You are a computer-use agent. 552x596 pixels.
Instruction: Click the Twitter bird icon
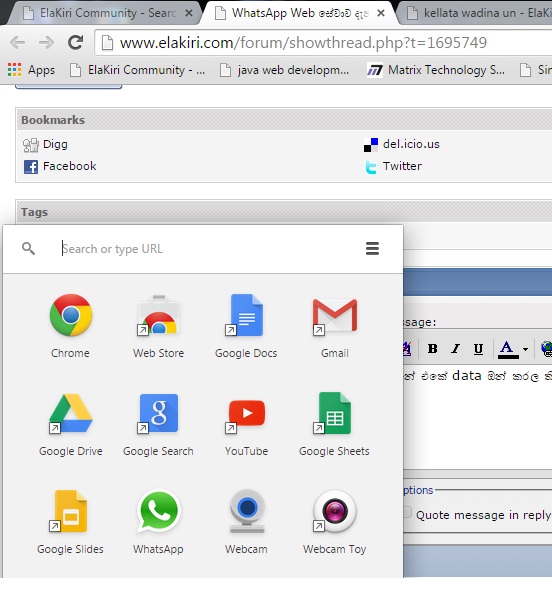[x=371, y=167]
